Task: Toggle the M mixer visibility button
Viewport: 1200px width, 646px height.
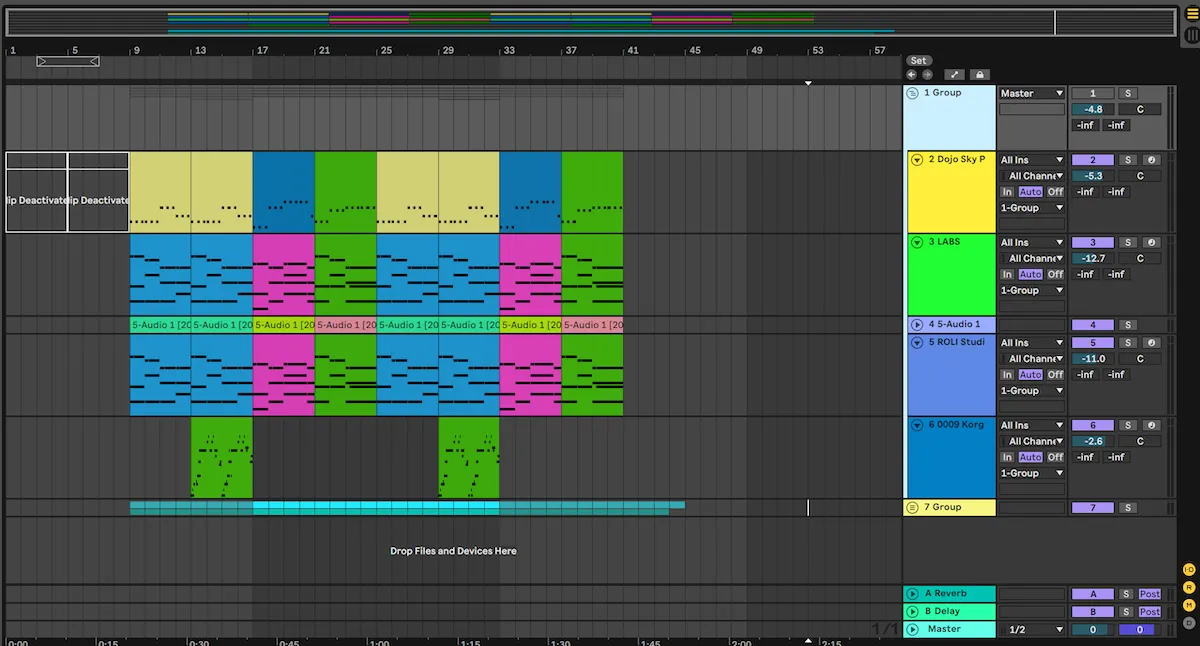Action: click(1189, 605)
